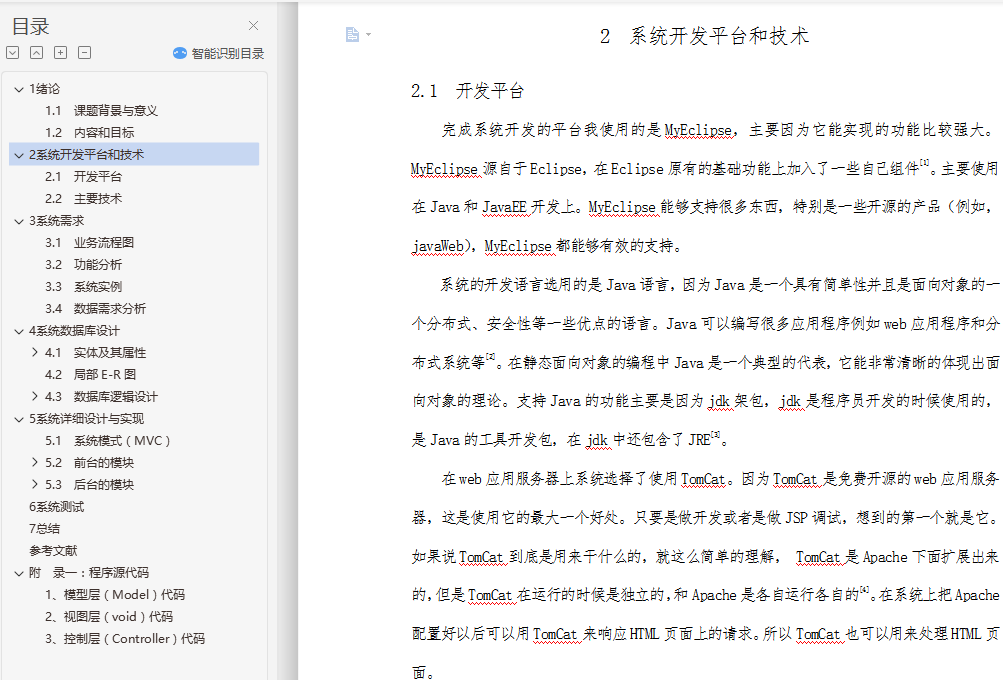This screenshot has height=680, width=1003.
Task: Jump to 1.2 内容和目标
Action: click(x=90, y=132)
